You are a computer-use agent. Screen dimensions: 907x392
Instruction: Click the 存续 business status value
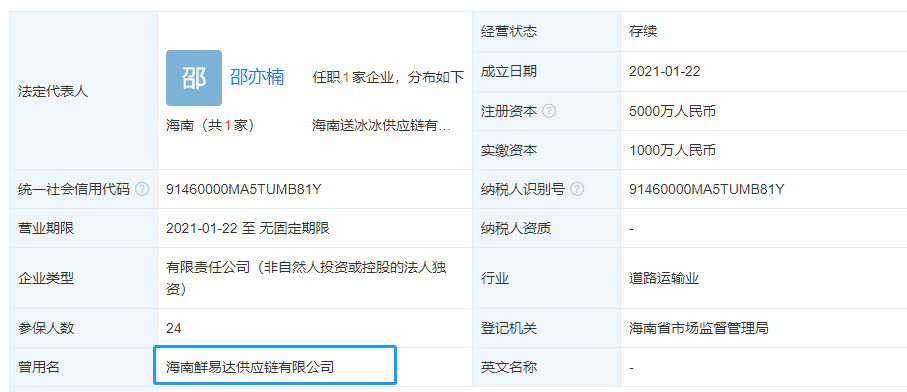point(643,31)
